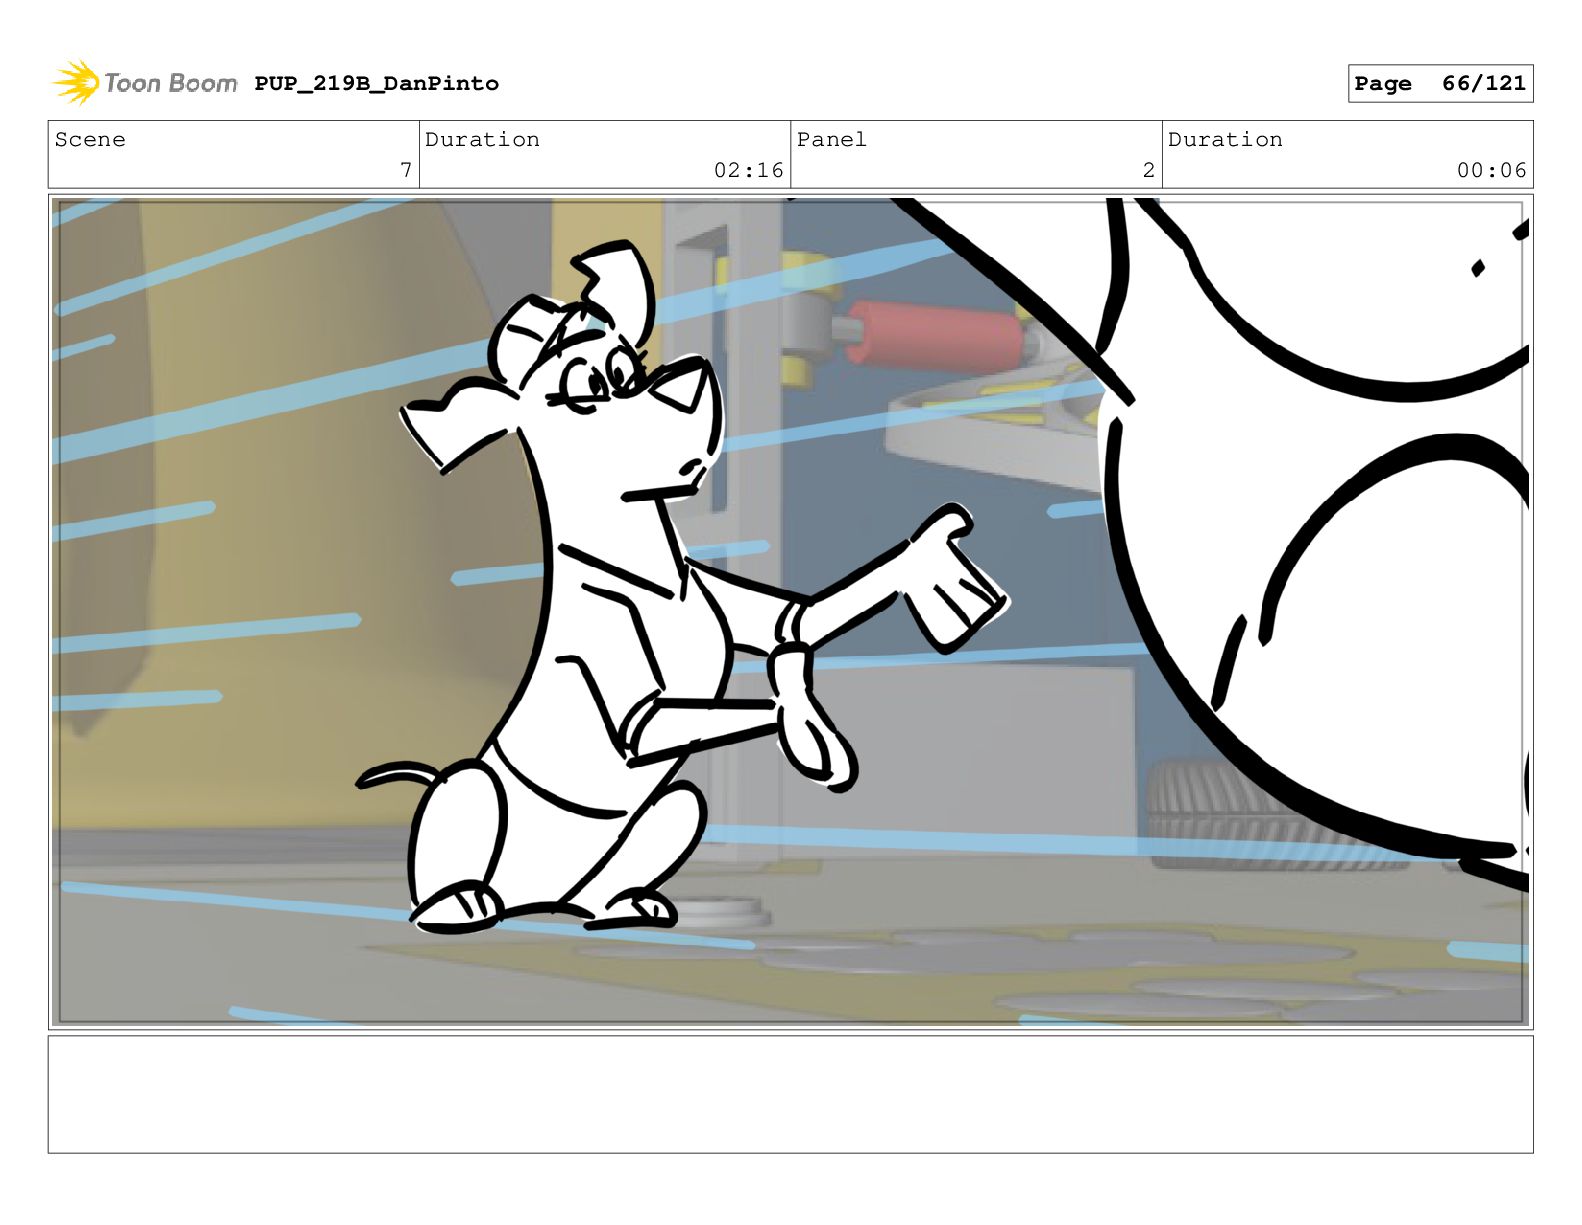Click the Scene header label

click(90, 139)
